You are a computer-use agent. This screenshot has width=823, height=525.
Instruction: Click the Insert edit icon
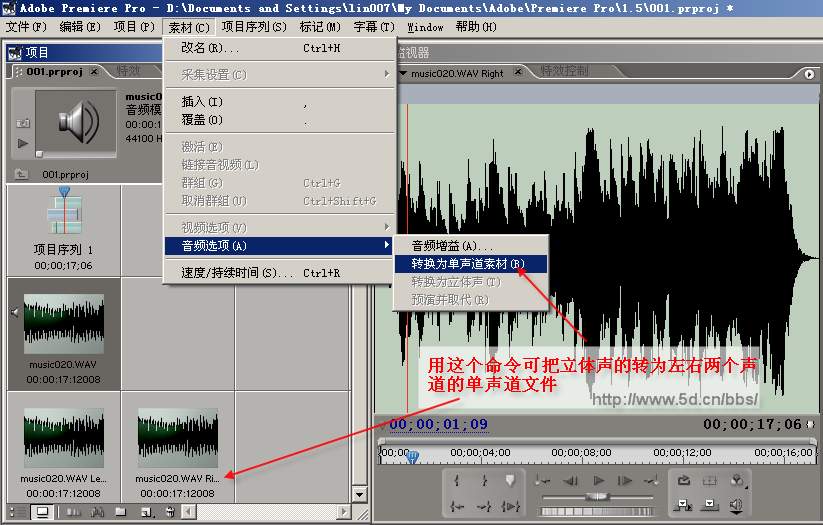[683, 505]
